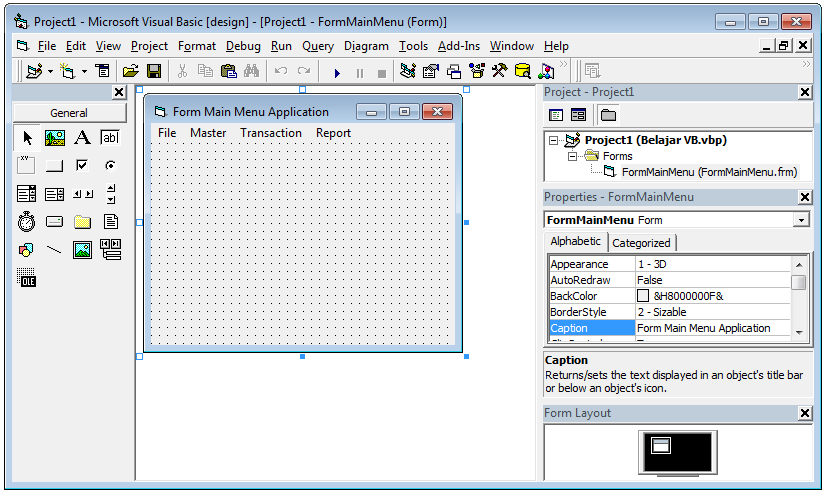This screenshot has height=492, width=826.
Task: Select the Label control tool
Action: tap(82, 138)
